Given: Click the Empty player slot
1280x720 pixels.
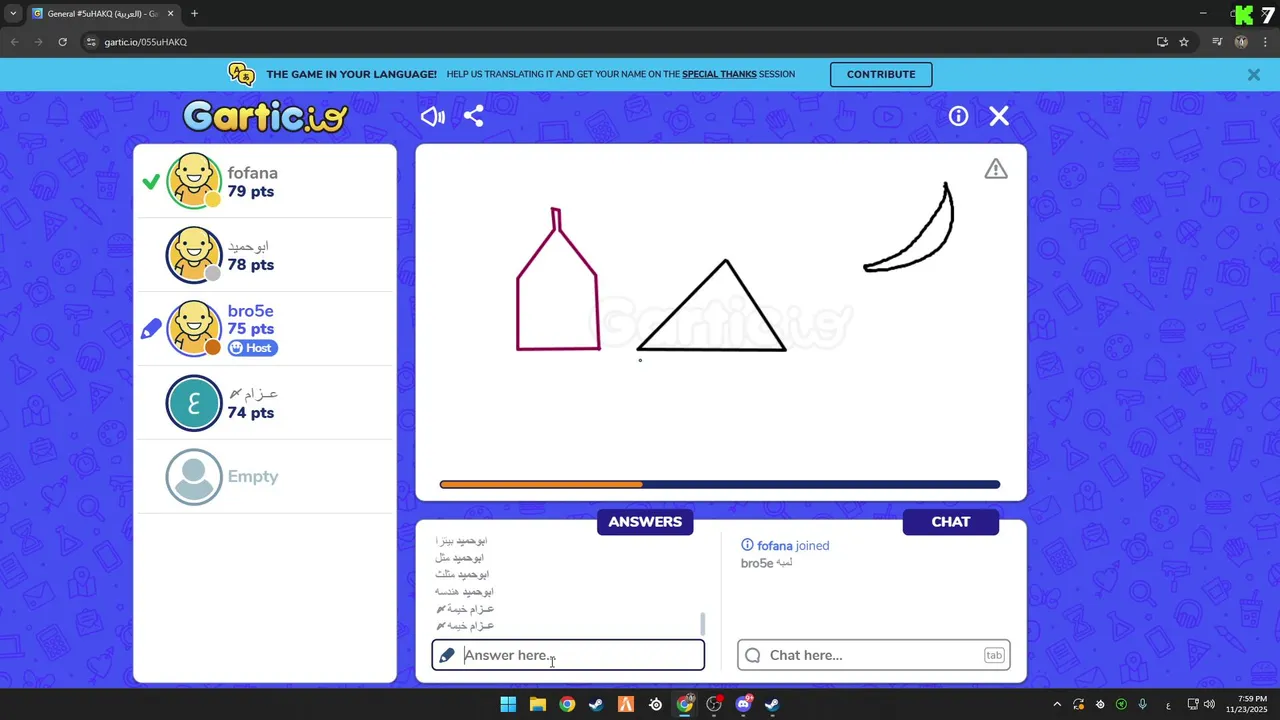Looking at the screenshot, I should tap(265, 477).
